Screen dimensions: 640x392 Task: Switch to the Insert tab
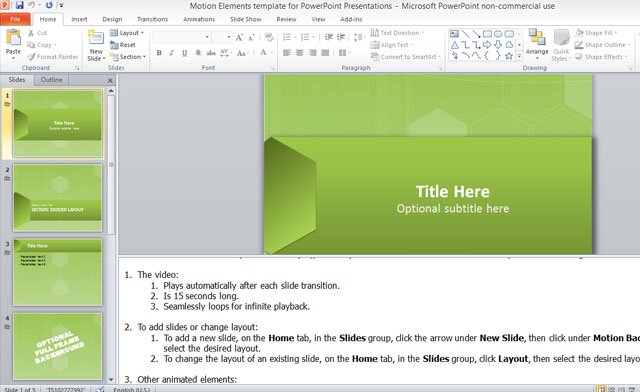pos(79,19)
